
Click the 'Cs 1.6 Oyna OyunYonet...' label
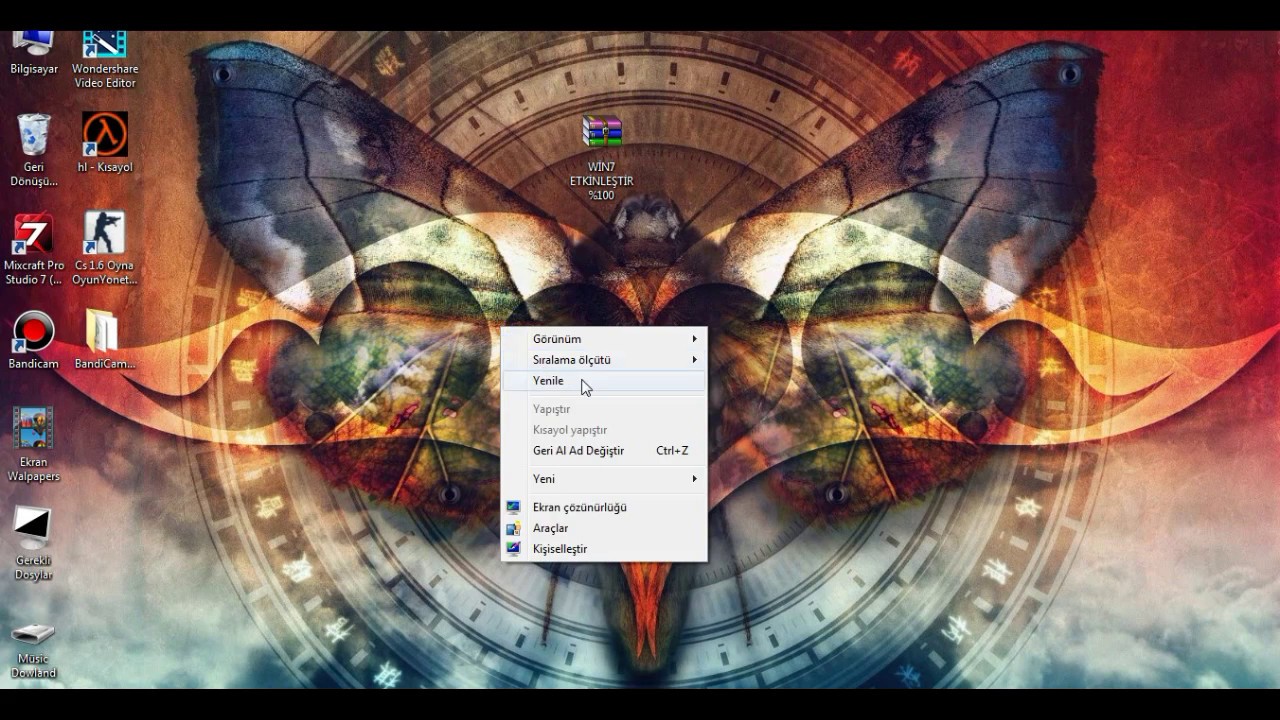(105, 273)
